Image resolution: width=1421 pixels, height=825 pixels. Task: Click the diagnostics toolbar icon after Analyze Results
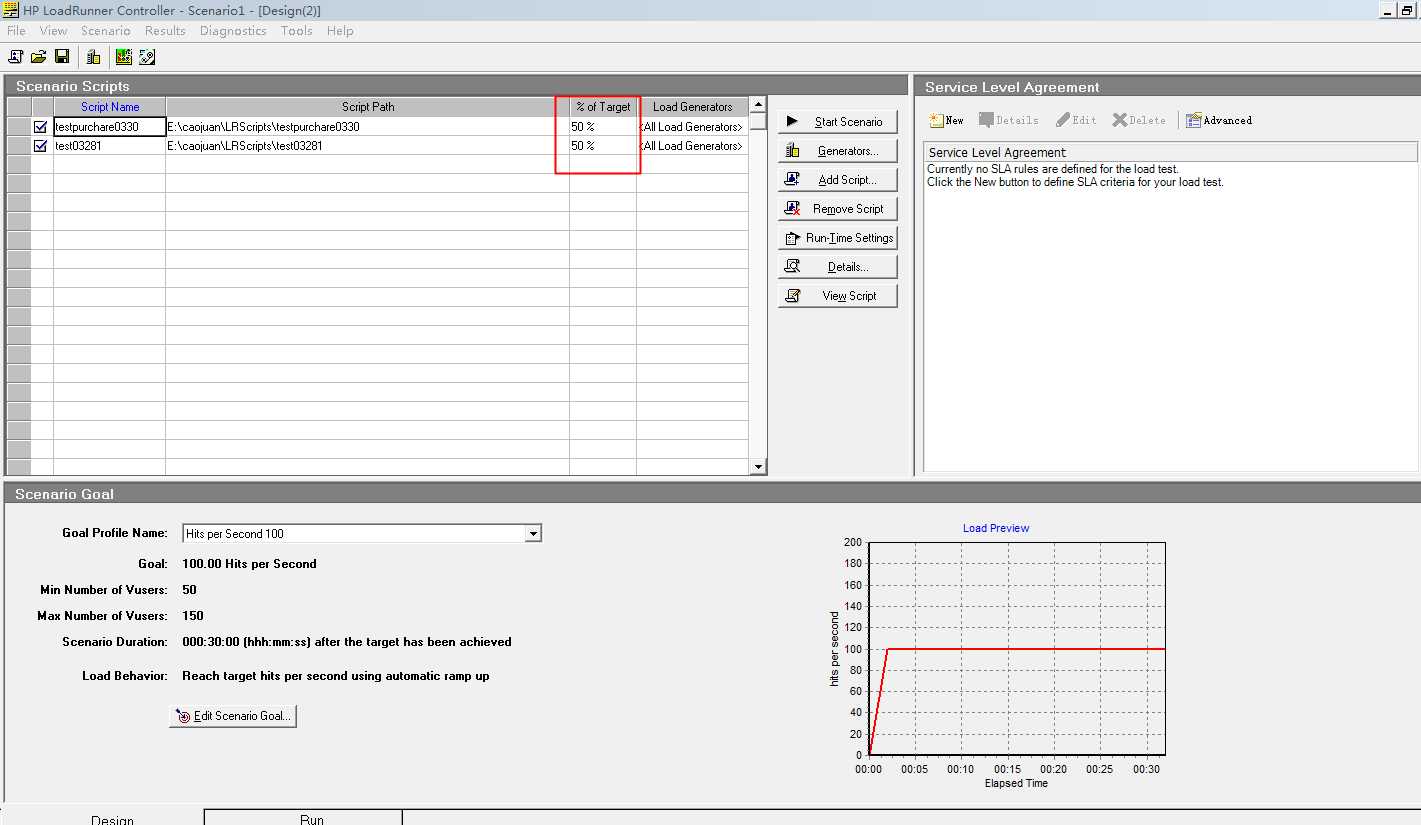coord(147,57)
